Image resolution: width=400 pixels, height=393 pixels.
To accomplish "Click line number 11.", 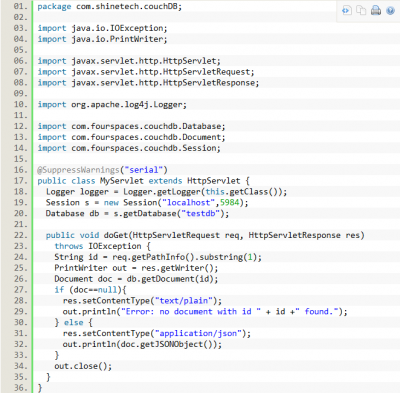I will [x=21, y=116].
